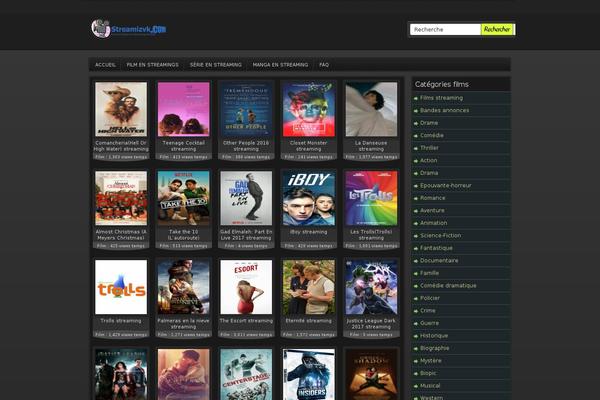The height and width of the screenshot is (400, 600).
Task: Select the Other People 2016 poster
Action: coord(246,109)
